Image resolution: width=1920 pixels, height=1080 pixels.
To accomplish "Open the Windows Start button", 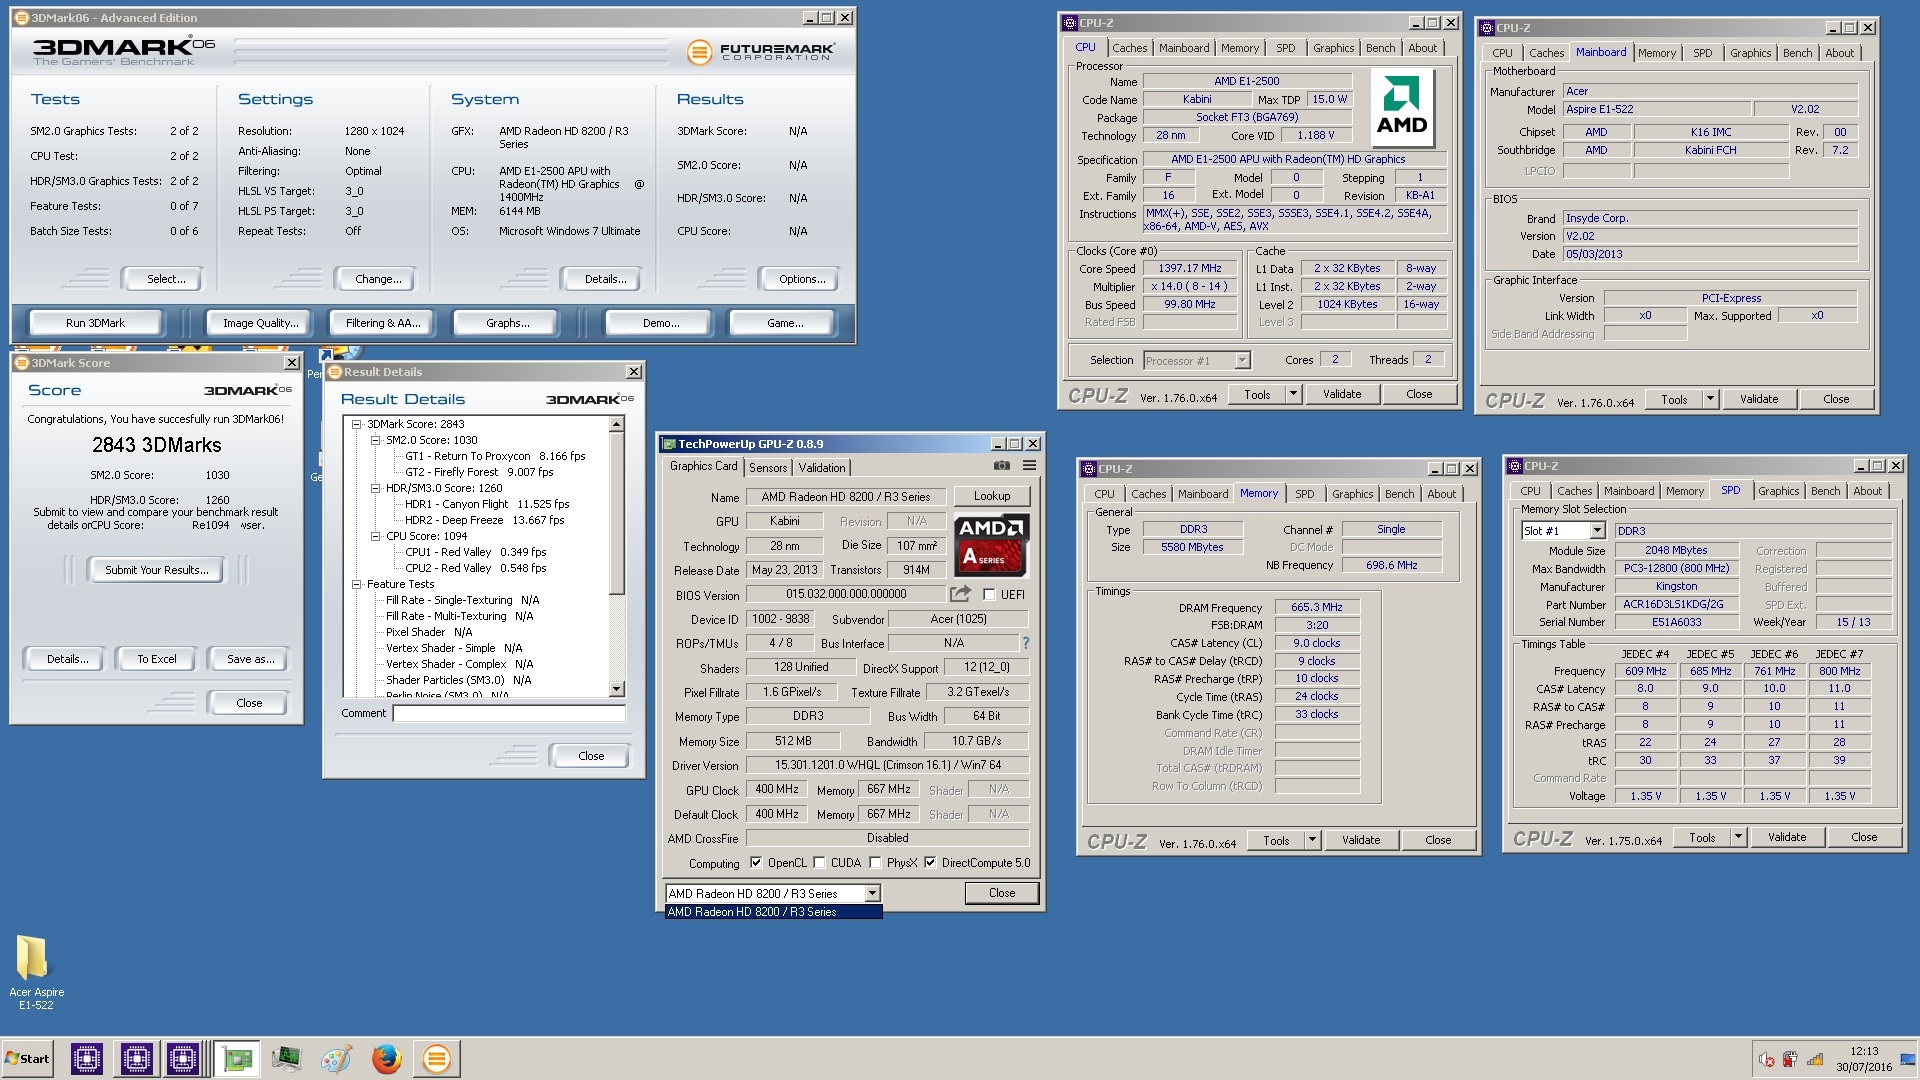I will (28, 1058).
